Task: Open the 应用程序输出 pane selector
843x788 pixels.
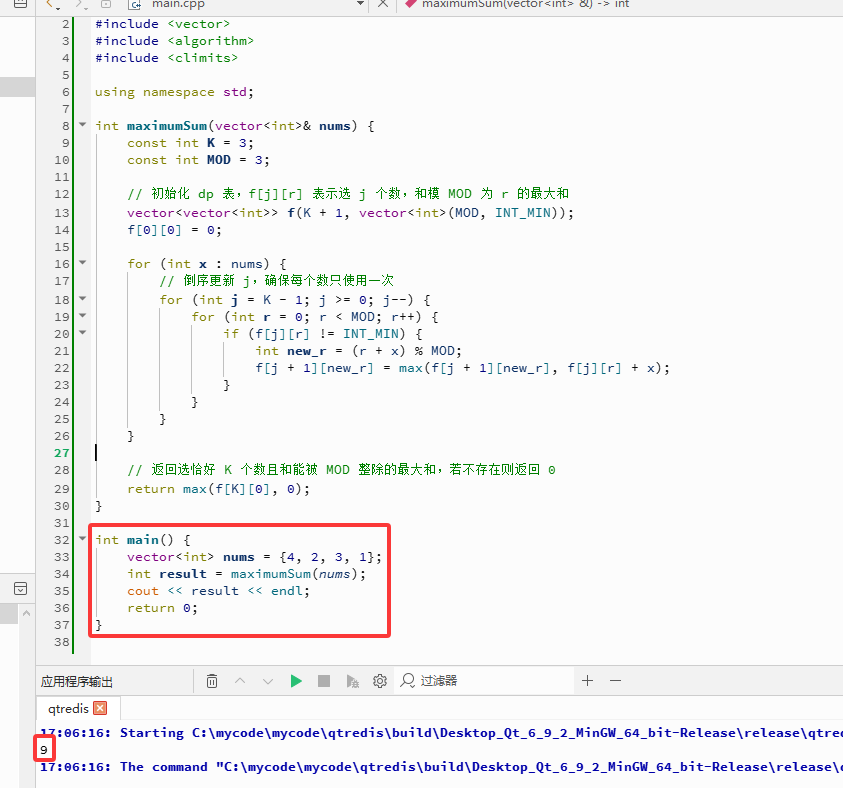Action: pyautogui.click(x=77, y=682)
